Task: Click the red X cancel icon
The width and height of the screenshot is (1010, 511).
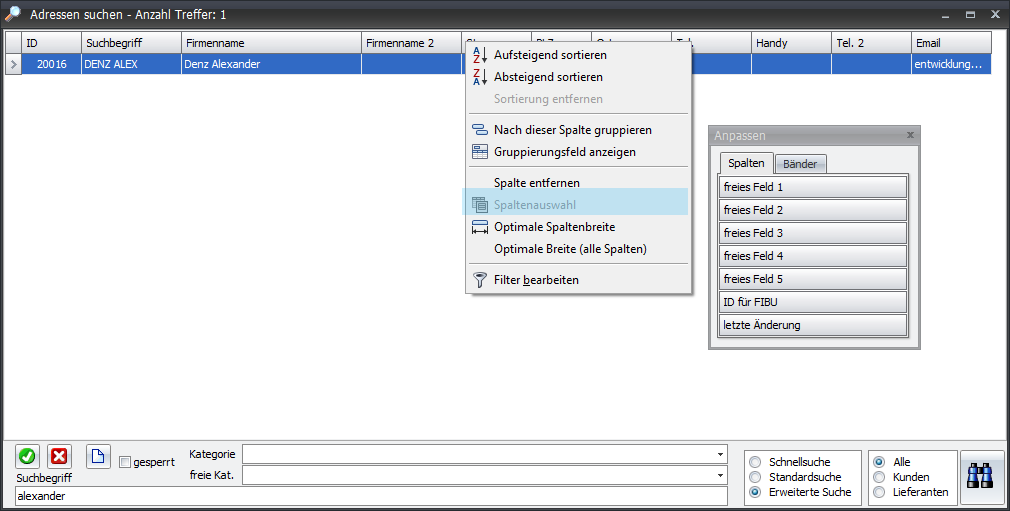Action: (59, 456)
